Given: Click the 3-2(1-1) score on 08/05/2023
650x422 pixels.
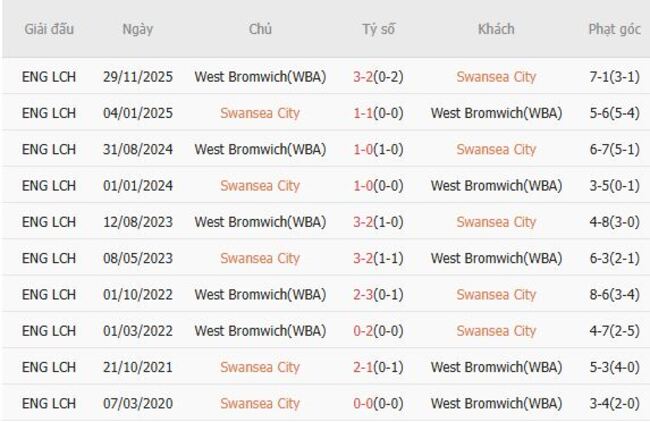Looking at the screenshot, I should pos(378,258).
